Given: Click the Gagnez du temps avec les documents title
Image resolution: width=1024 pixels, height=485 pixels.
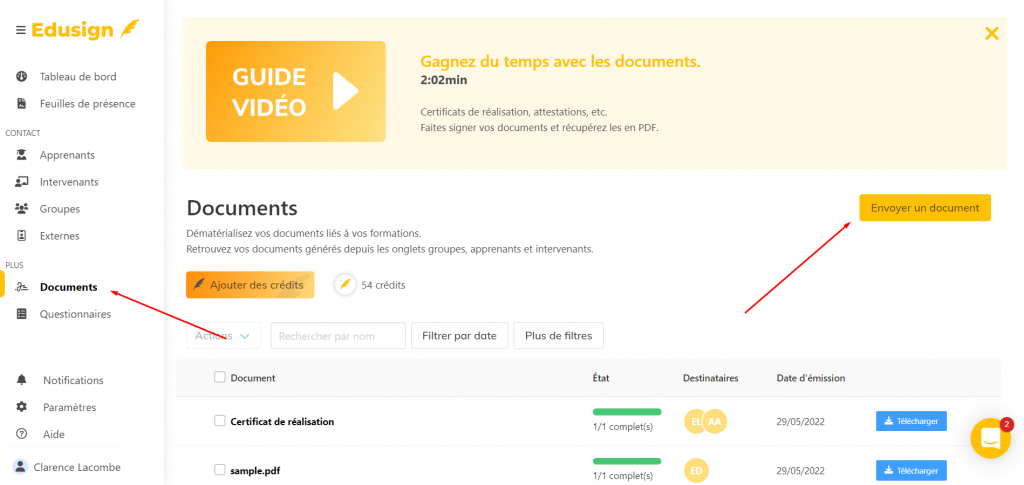Looking at the screenshot, I should point(560,61).
